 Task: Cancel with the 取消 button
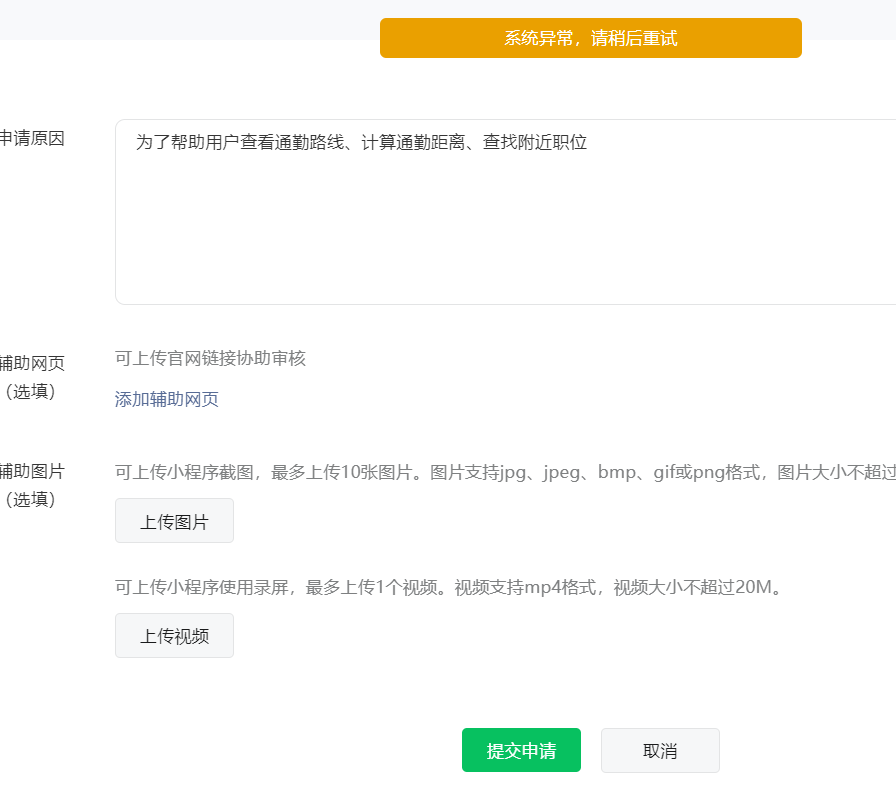tap(660, 750)
